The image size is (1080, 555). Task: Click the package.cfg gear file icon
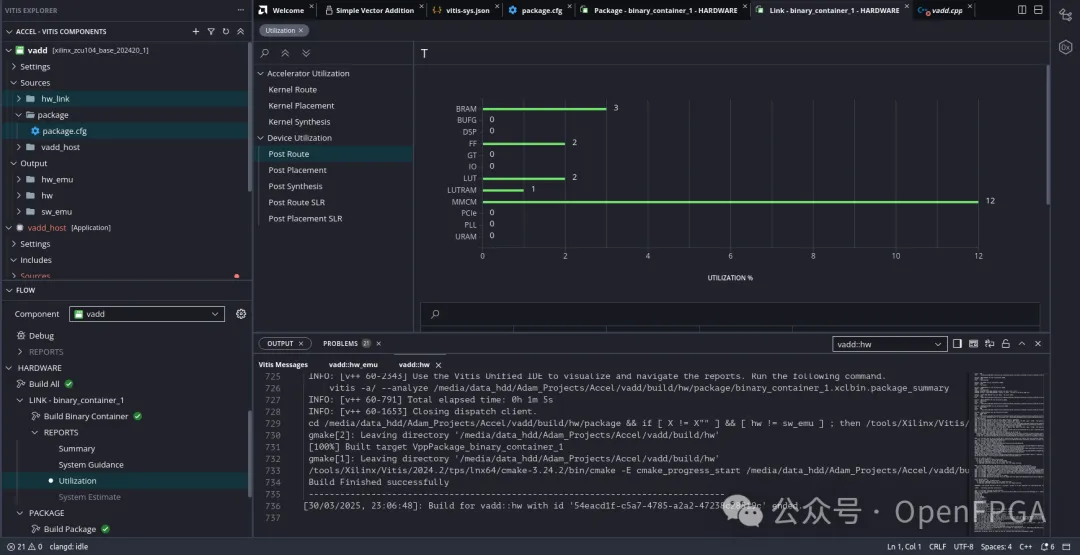(x=35, y=131)
